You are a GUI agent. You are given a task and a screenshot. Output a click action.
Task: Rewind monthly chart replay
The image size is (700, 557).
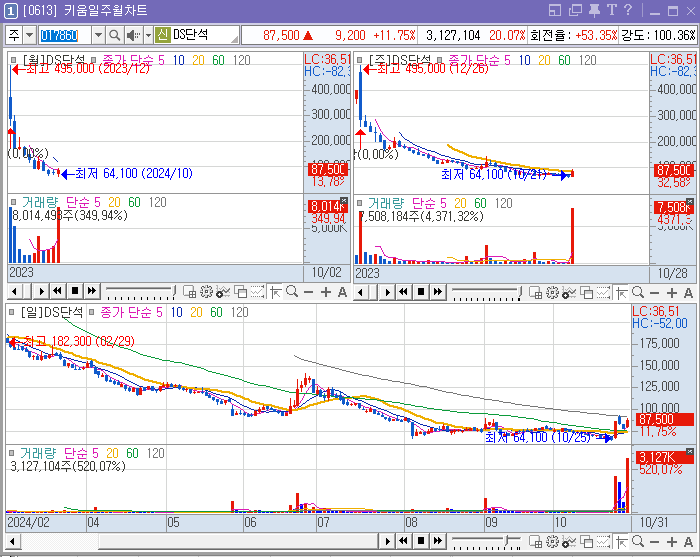pos(58,291)
